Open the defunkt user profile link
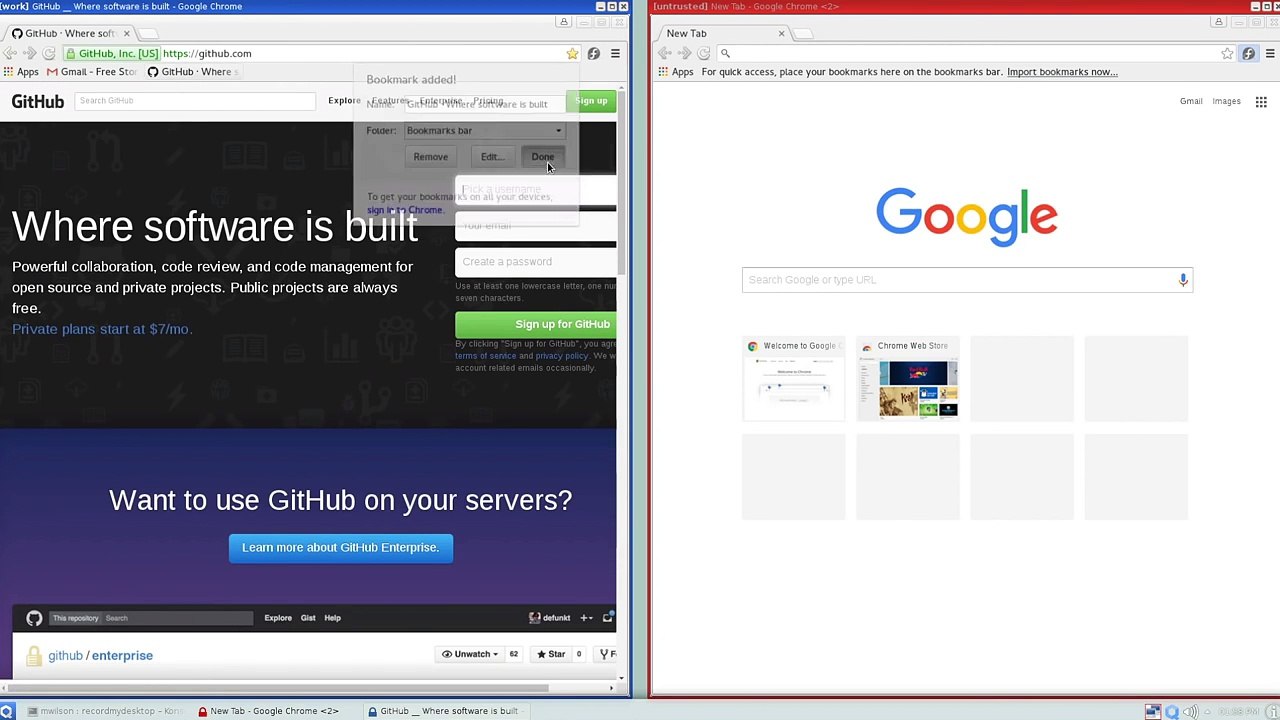 pyautogui.click(x=549, y=618)
